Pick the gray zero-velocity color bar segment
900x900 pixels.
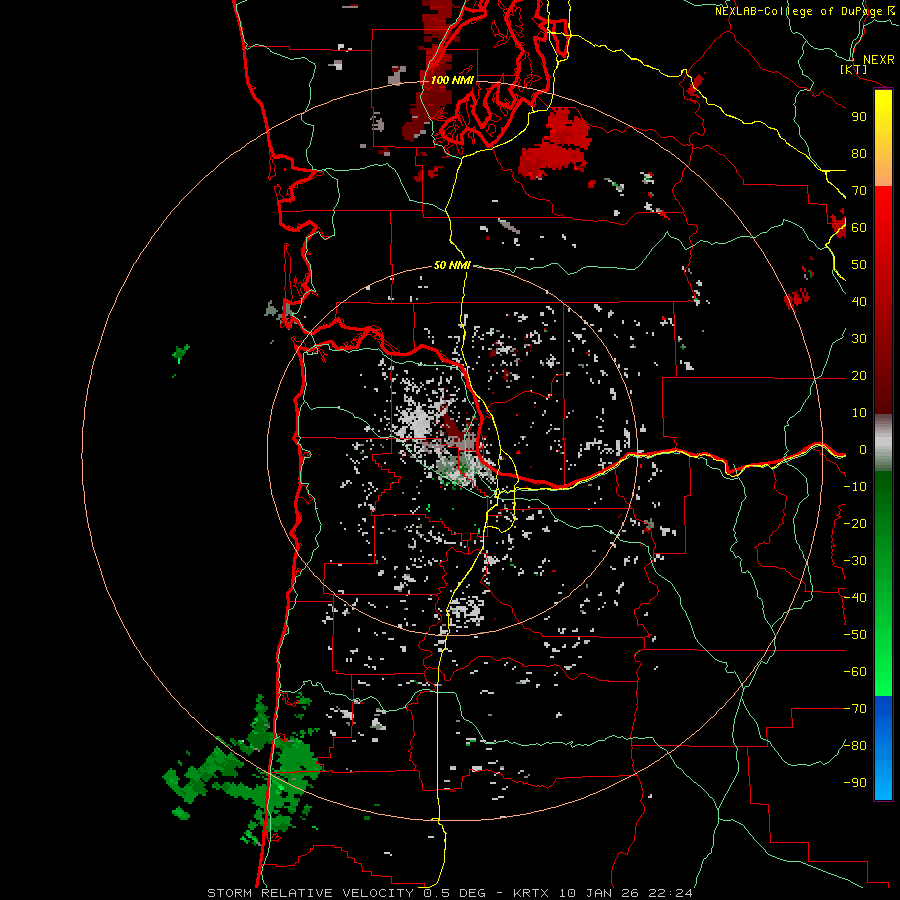click(883, 442)
